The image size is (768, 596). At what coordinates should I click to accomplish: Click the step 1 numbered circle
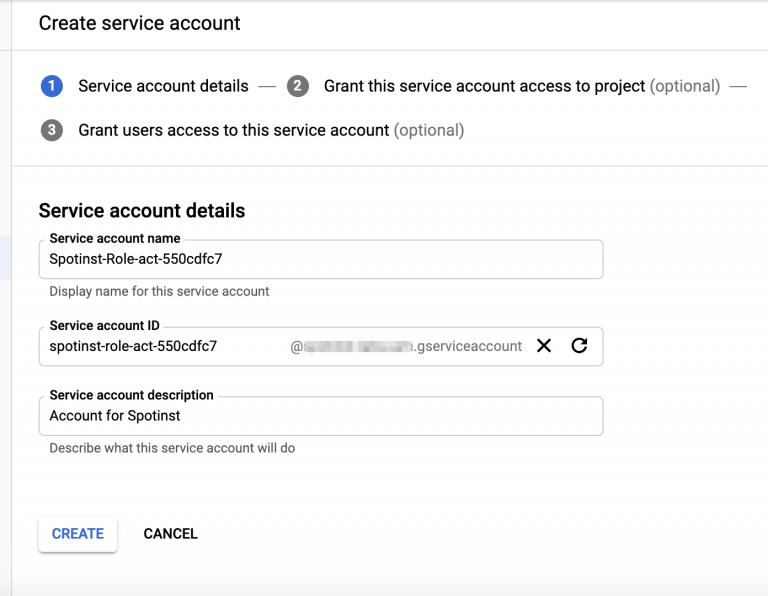click(52, 86)
